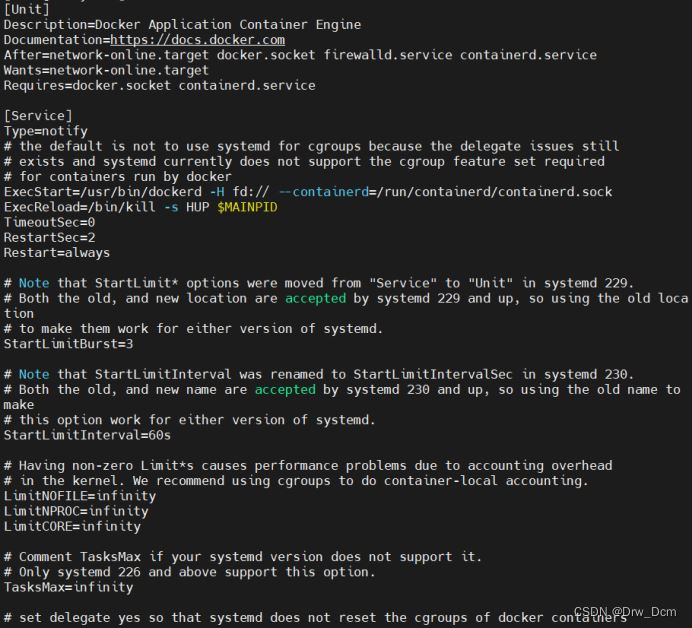Click the exists and systemd currently comment line

click(304, 162)
